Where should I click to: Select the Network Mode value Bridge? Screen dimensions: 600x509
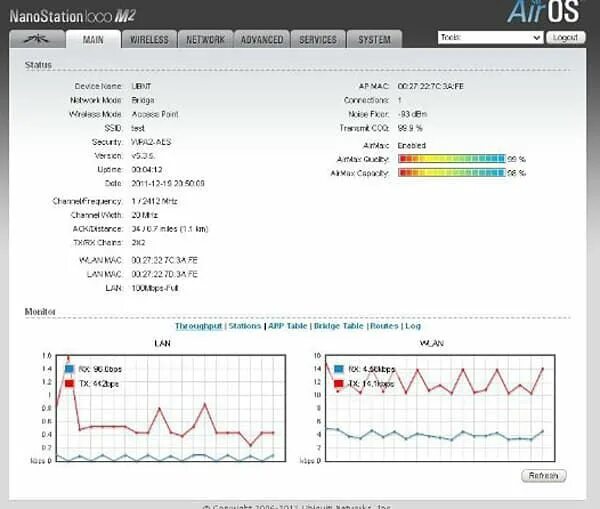coord(143,100)
